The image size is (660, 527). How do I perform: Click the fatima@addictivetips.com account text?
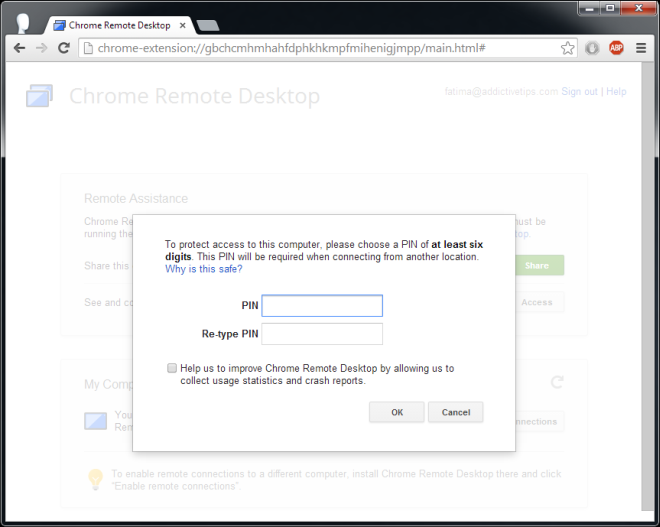pos(501,92)
